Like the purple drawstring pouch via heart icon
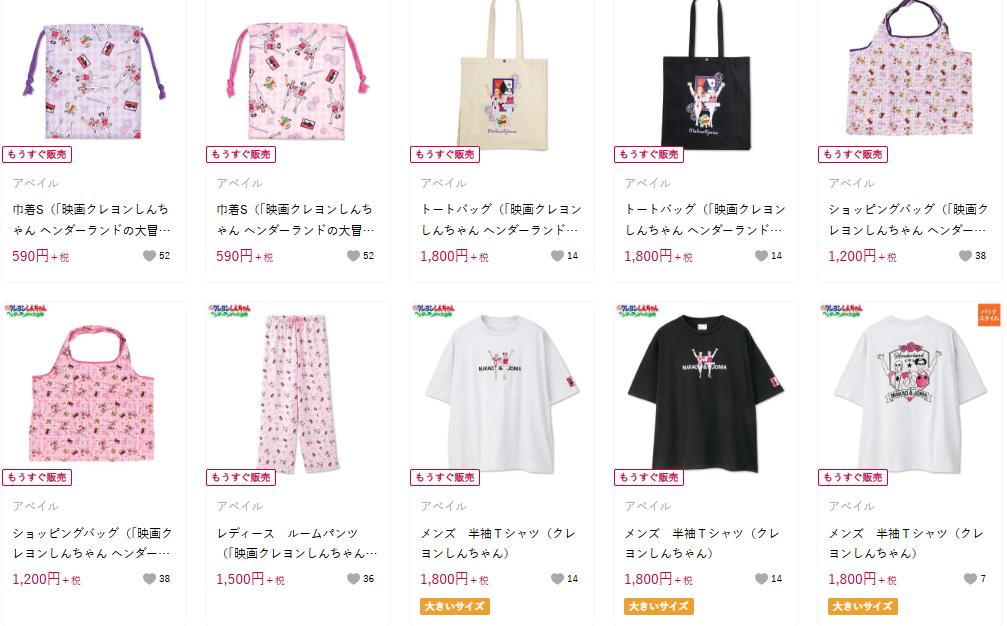Screen dimensions: 1007x626 149,256
